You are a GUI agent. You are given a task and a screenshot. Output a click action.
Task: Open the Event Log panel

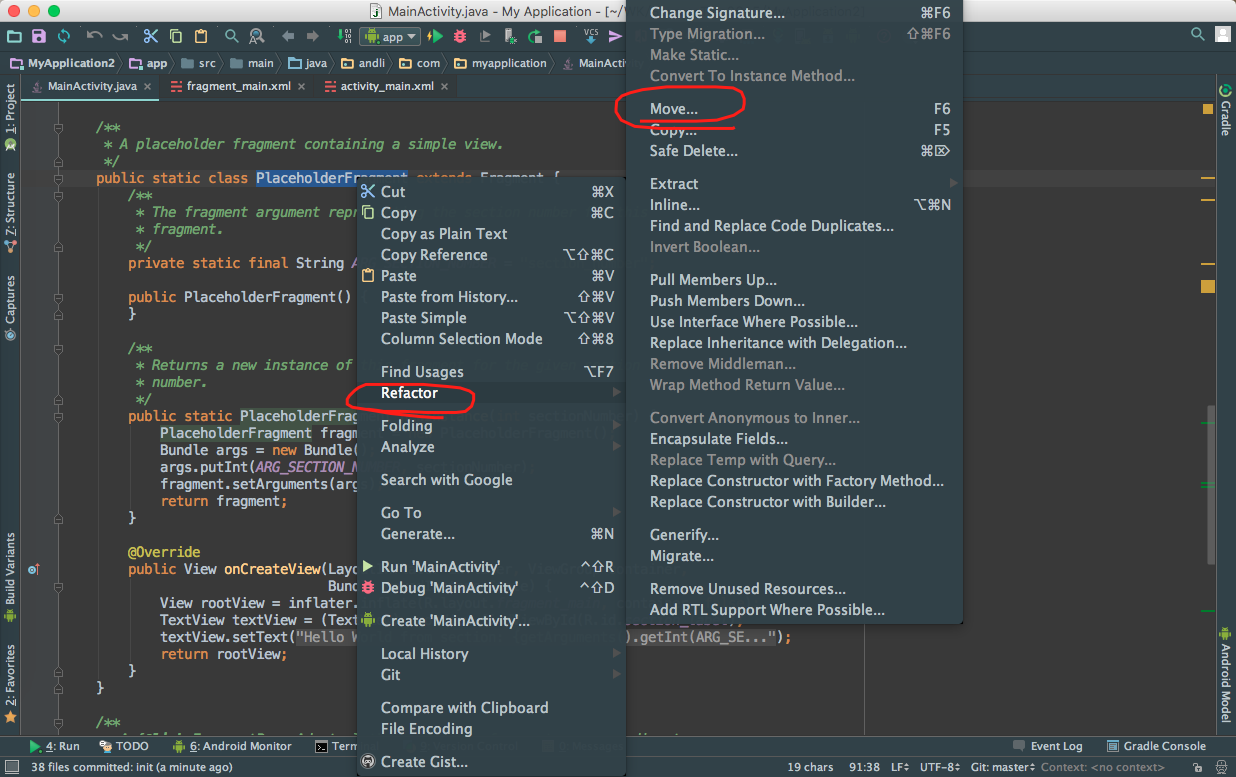coord(1047,746)
